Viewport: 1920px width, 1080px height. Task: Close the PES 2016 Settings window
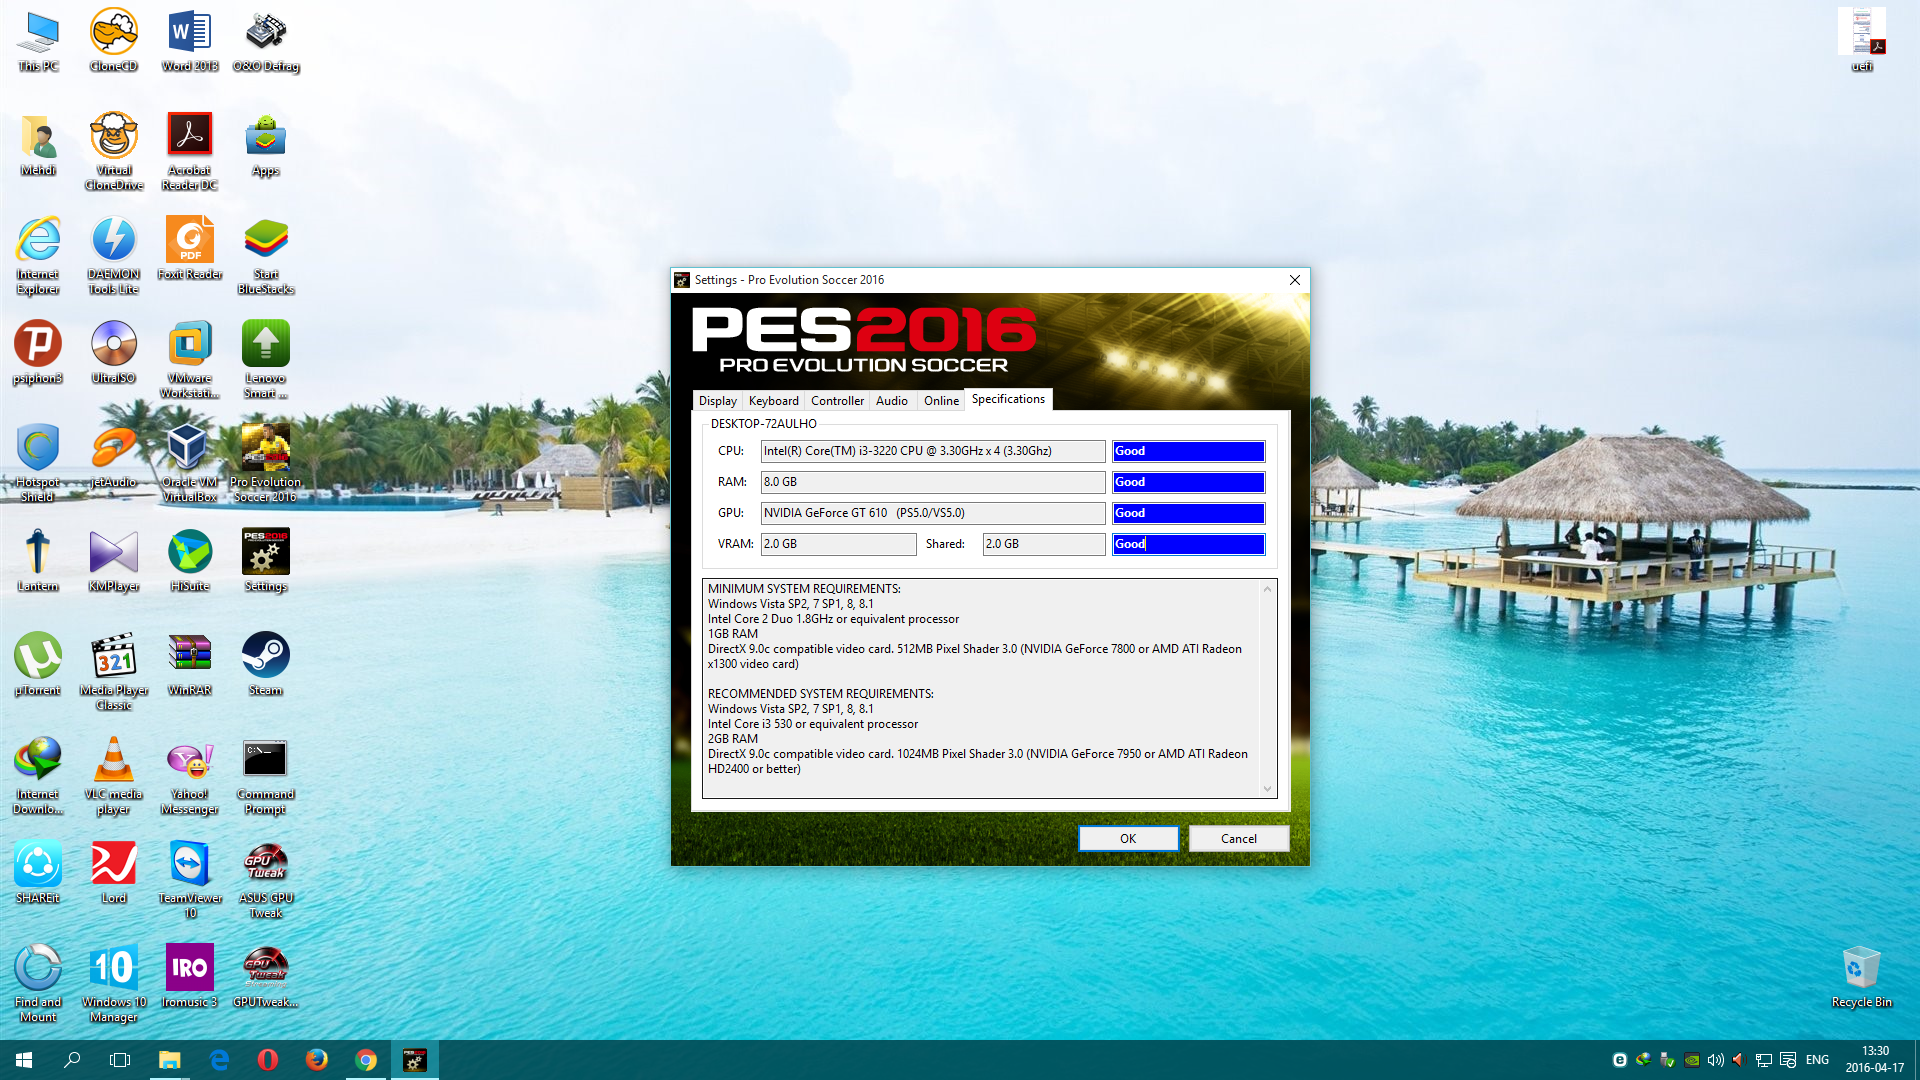point(1294,280)
